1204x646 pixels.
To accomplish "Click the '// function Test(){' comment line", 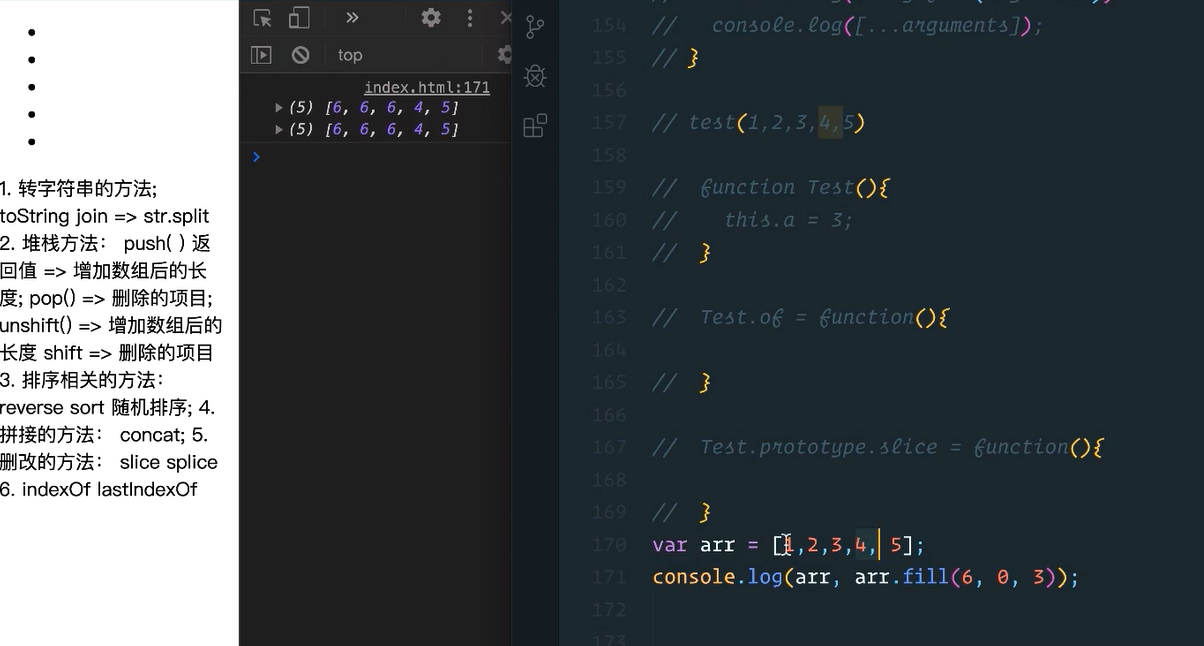I will (x=771, y=187).
